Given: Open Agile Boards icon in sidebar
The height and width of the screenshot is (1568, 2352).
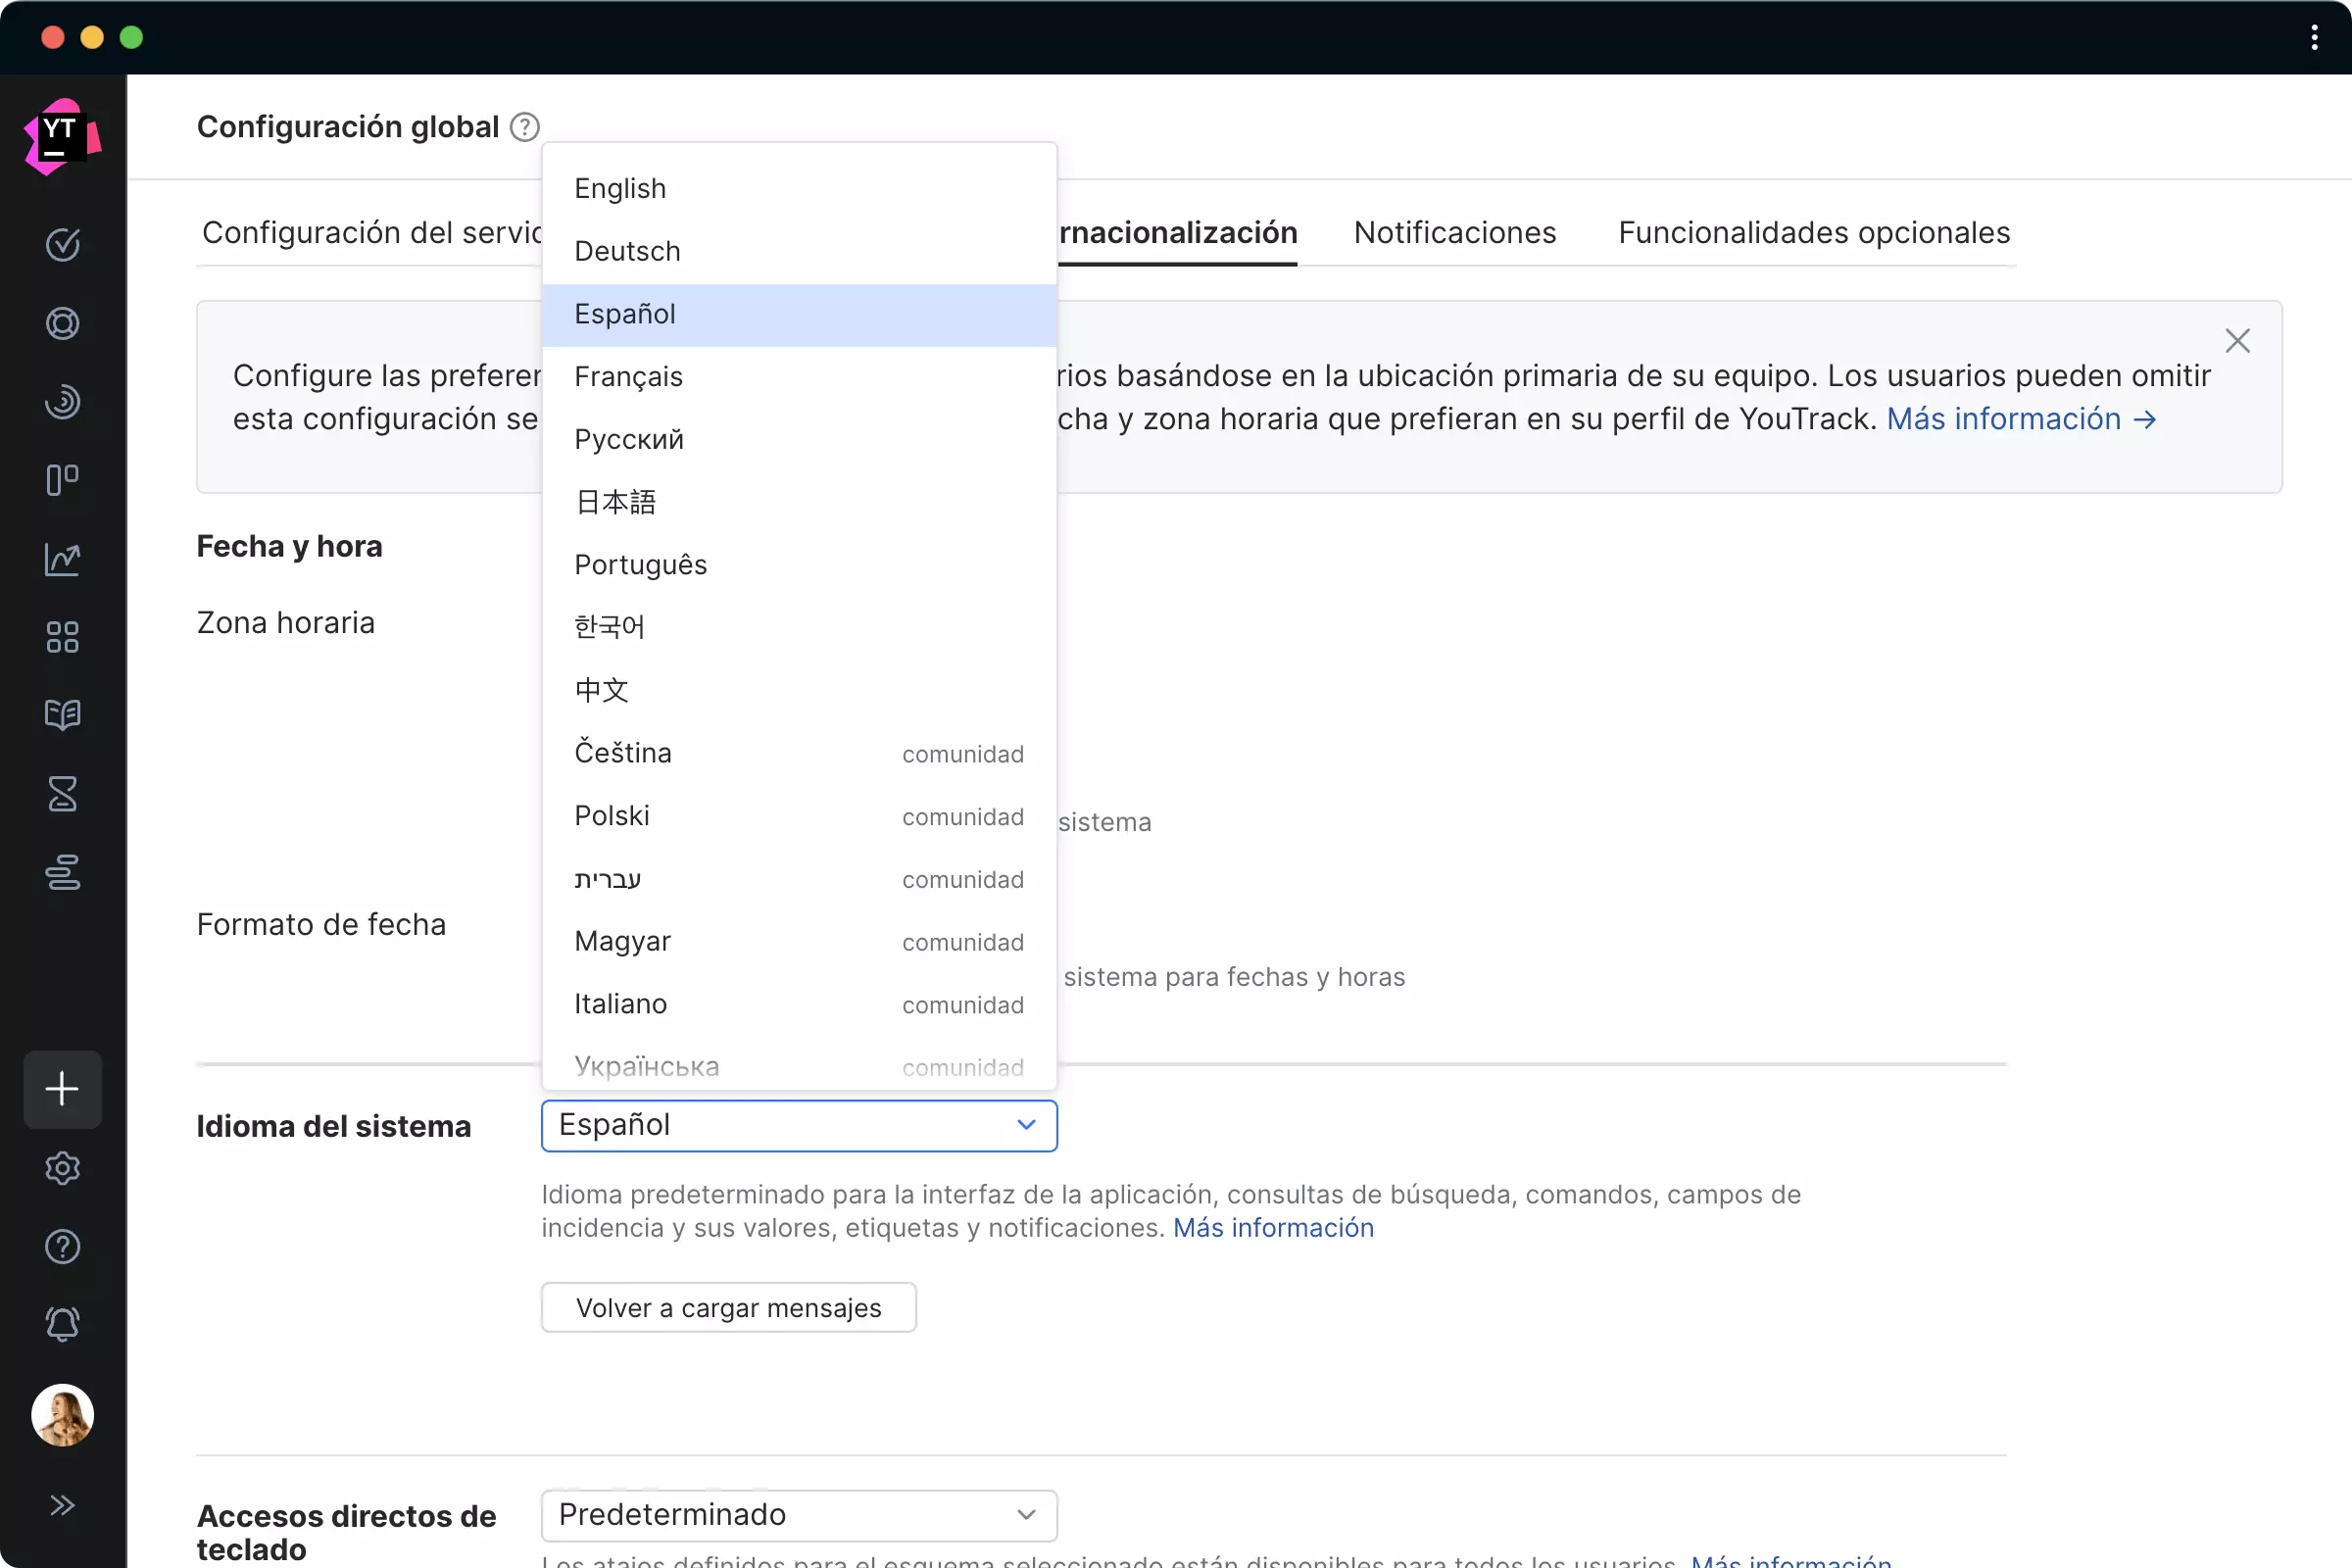Looking at the screenshot, I should point(62,480).
